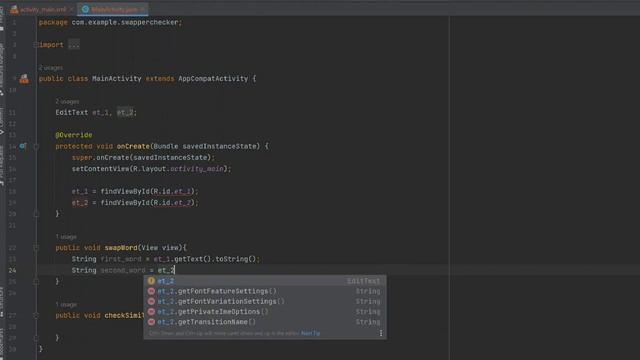Click second_word variable declaration

[123, 270]
